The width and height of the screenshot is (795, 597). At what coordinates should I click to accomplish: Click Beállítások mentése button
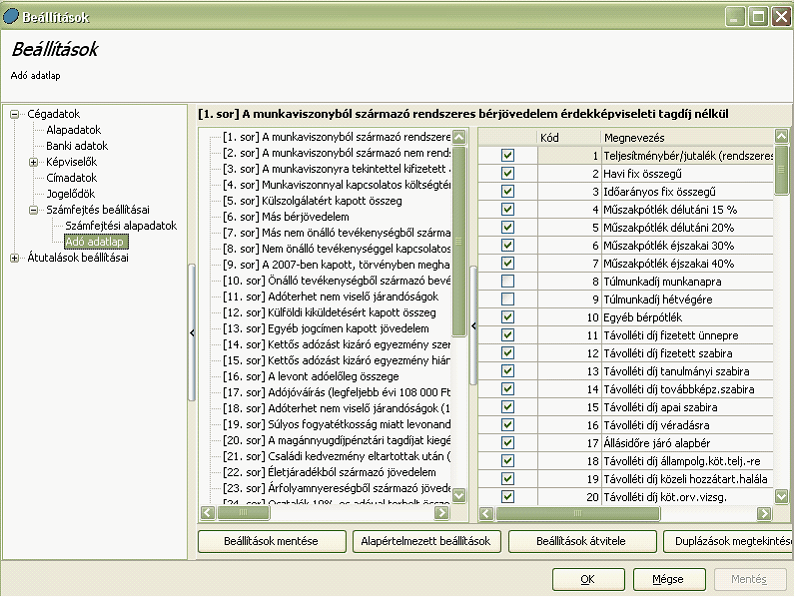(272, 541)
